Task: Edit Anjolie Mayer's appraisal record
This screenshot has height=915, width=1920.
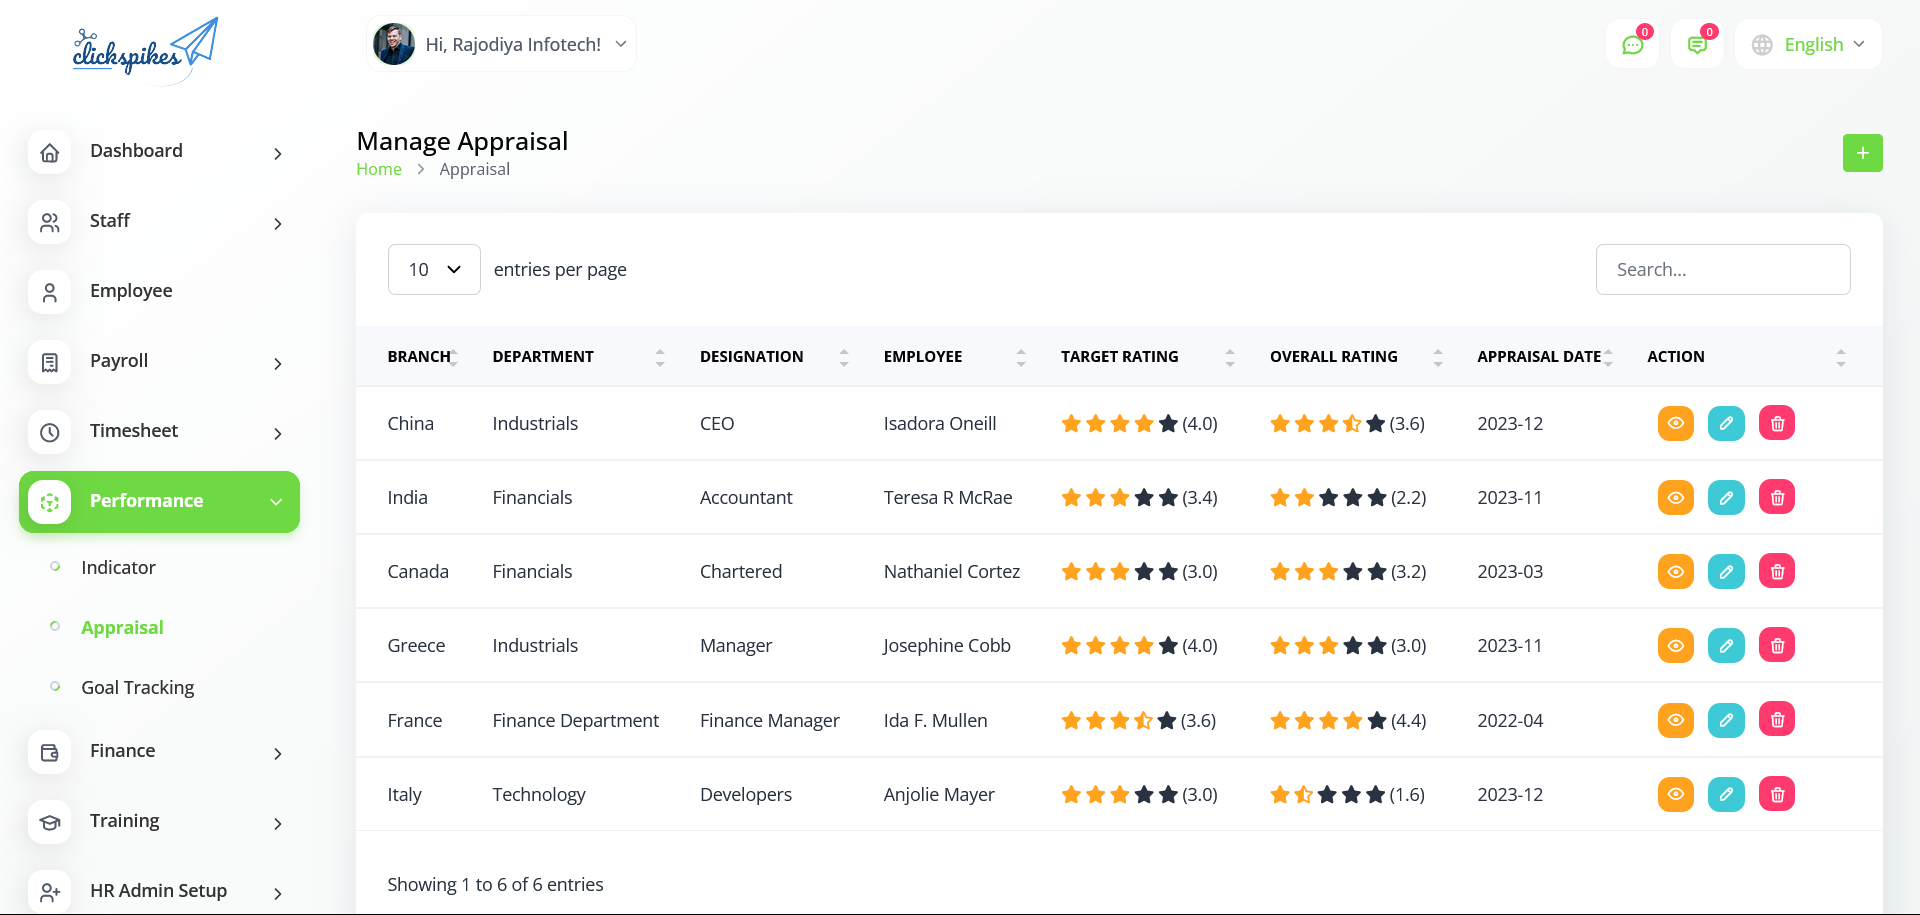Action: click(x=1726, y=794)
